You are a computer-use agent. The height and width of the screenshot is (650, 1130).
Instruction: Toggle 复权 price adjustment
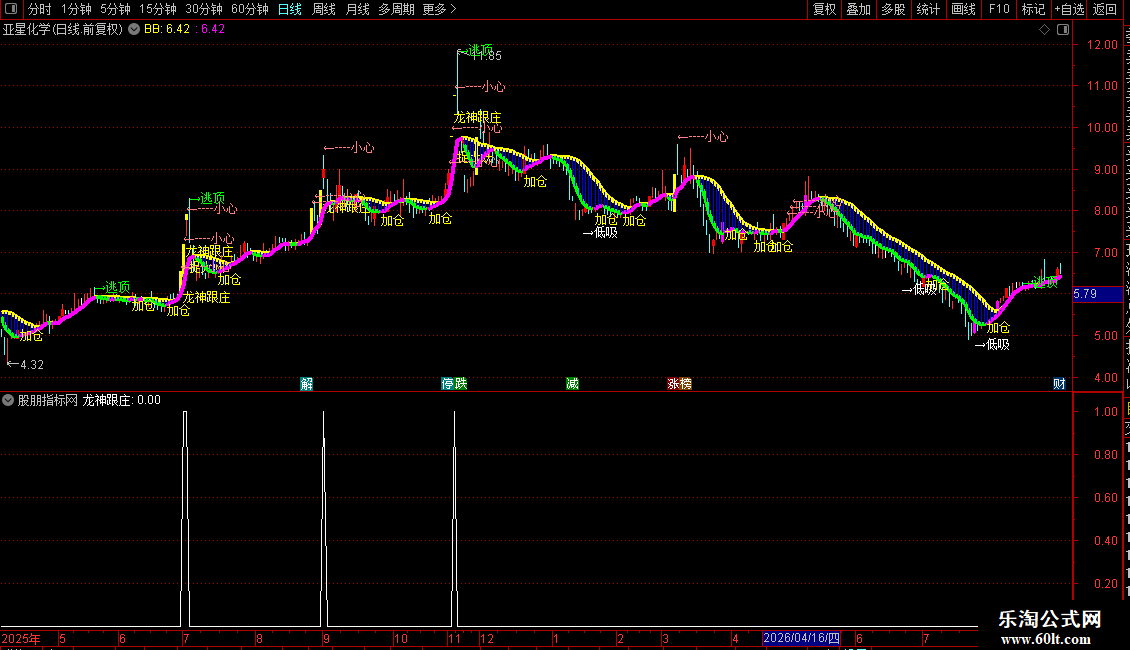tap(824, 9)
